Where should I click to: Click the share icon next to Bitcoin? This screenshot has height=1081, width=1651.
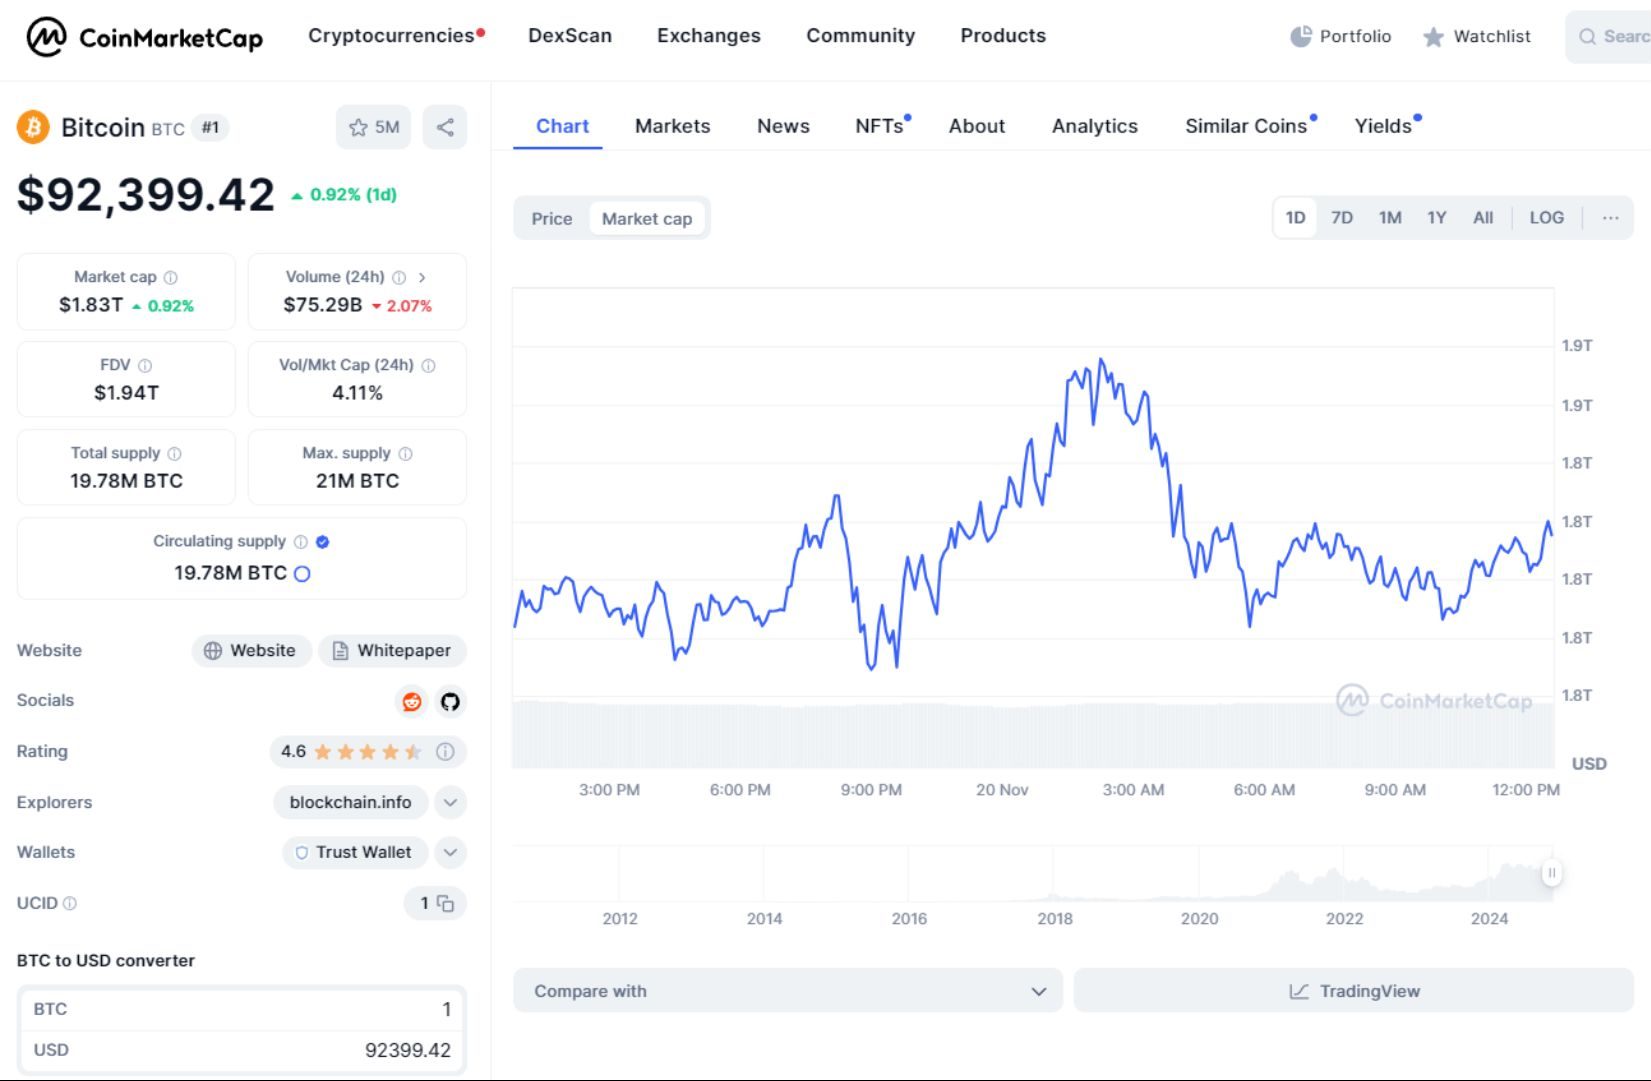pos(444,127)
